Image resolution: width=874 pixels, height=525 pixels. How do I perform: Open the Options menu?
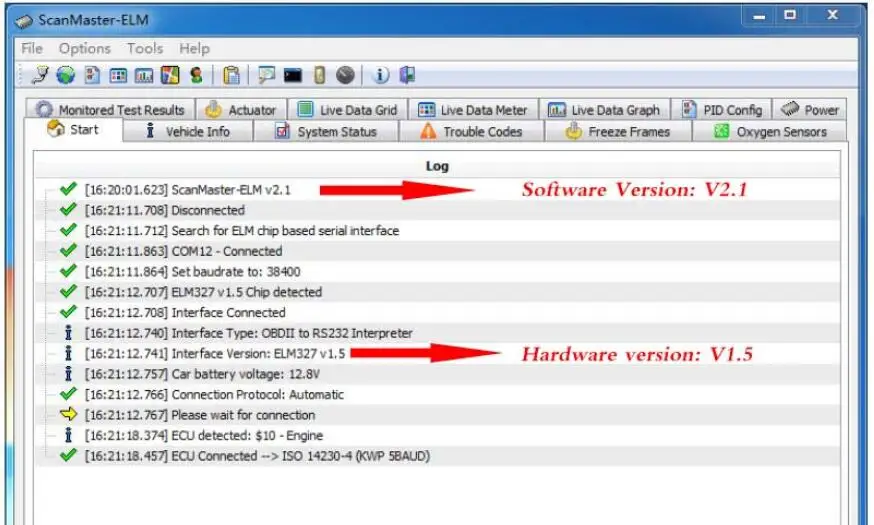click(85, 48)
